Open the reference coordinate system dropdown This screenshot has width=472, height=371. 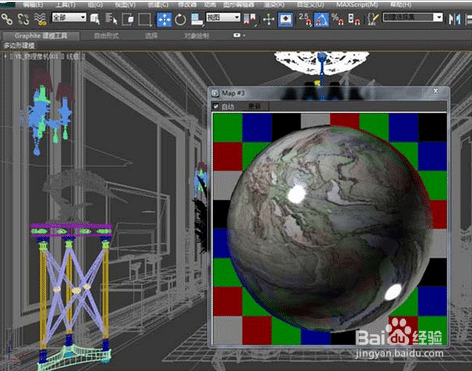[x=223, y=17]
